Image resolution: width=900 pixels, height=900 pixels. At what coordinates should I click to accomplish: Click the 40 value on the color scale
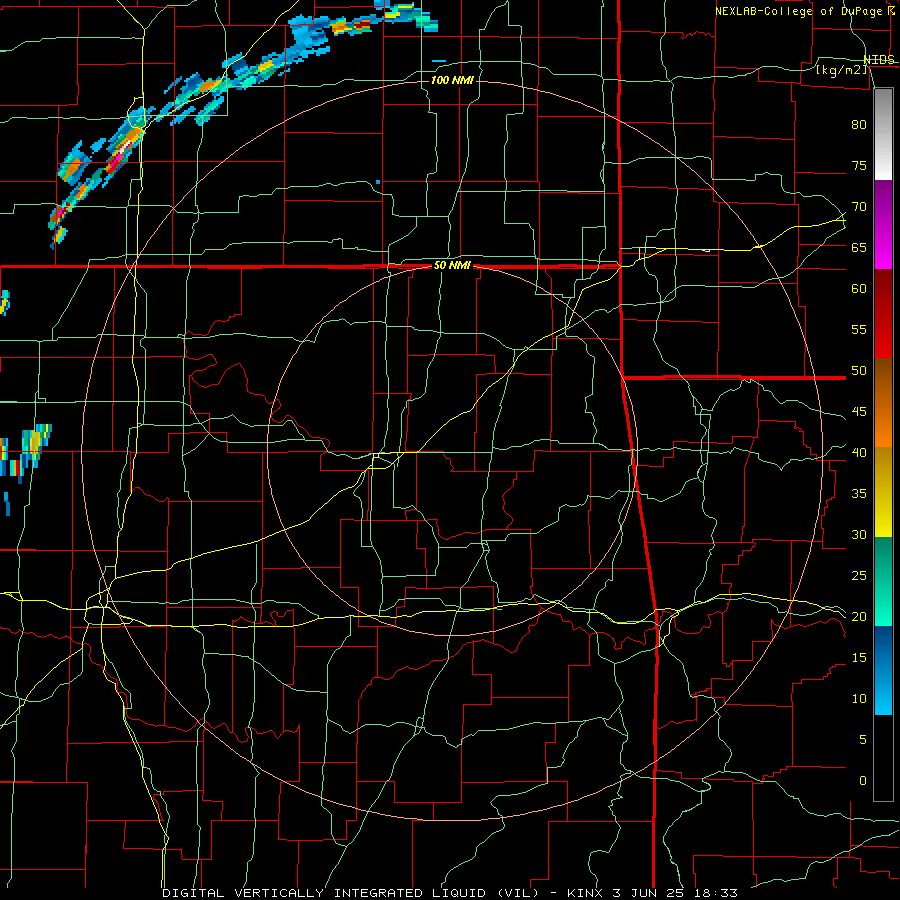[x=859, y=452]
